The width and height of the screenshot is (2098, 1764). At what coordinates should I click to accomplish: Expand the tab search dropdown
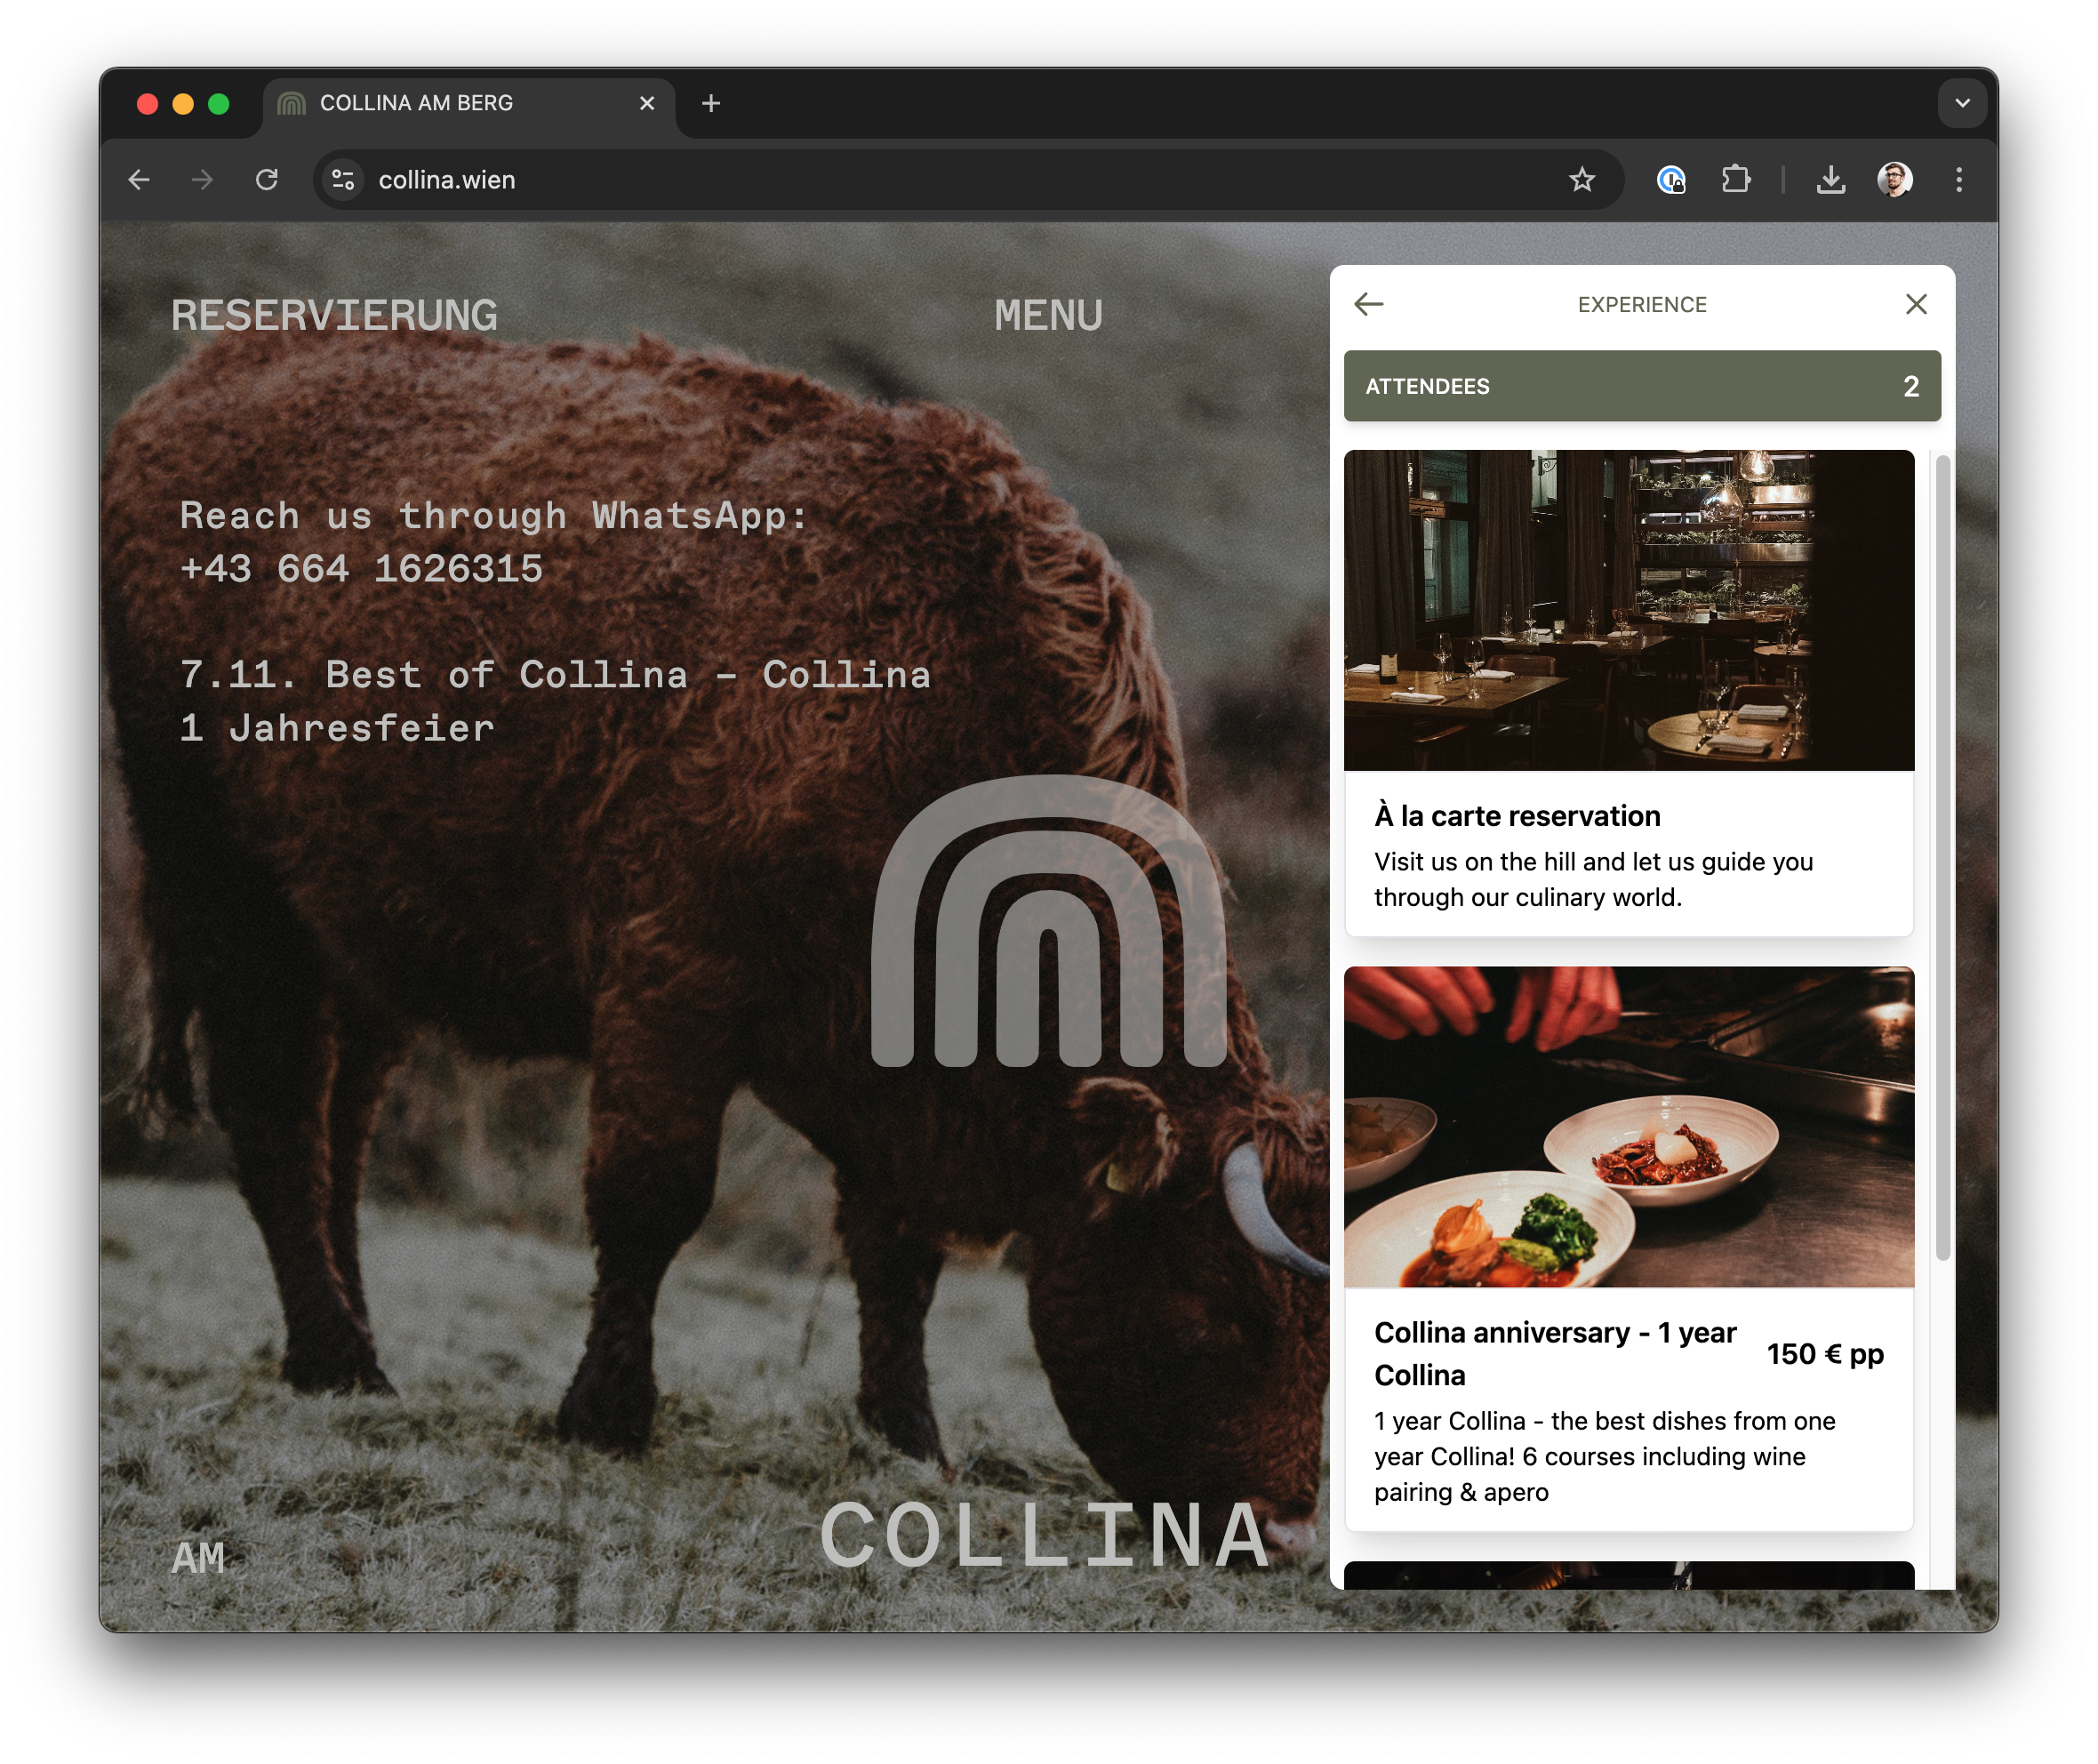point(1962,103)
